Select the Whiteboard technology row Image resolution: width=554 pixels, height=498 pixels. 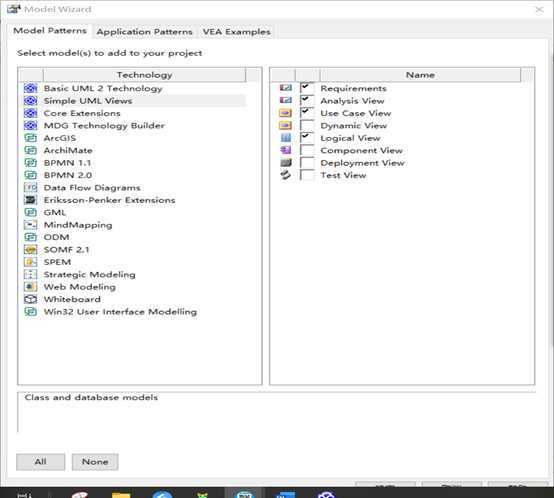133,299
